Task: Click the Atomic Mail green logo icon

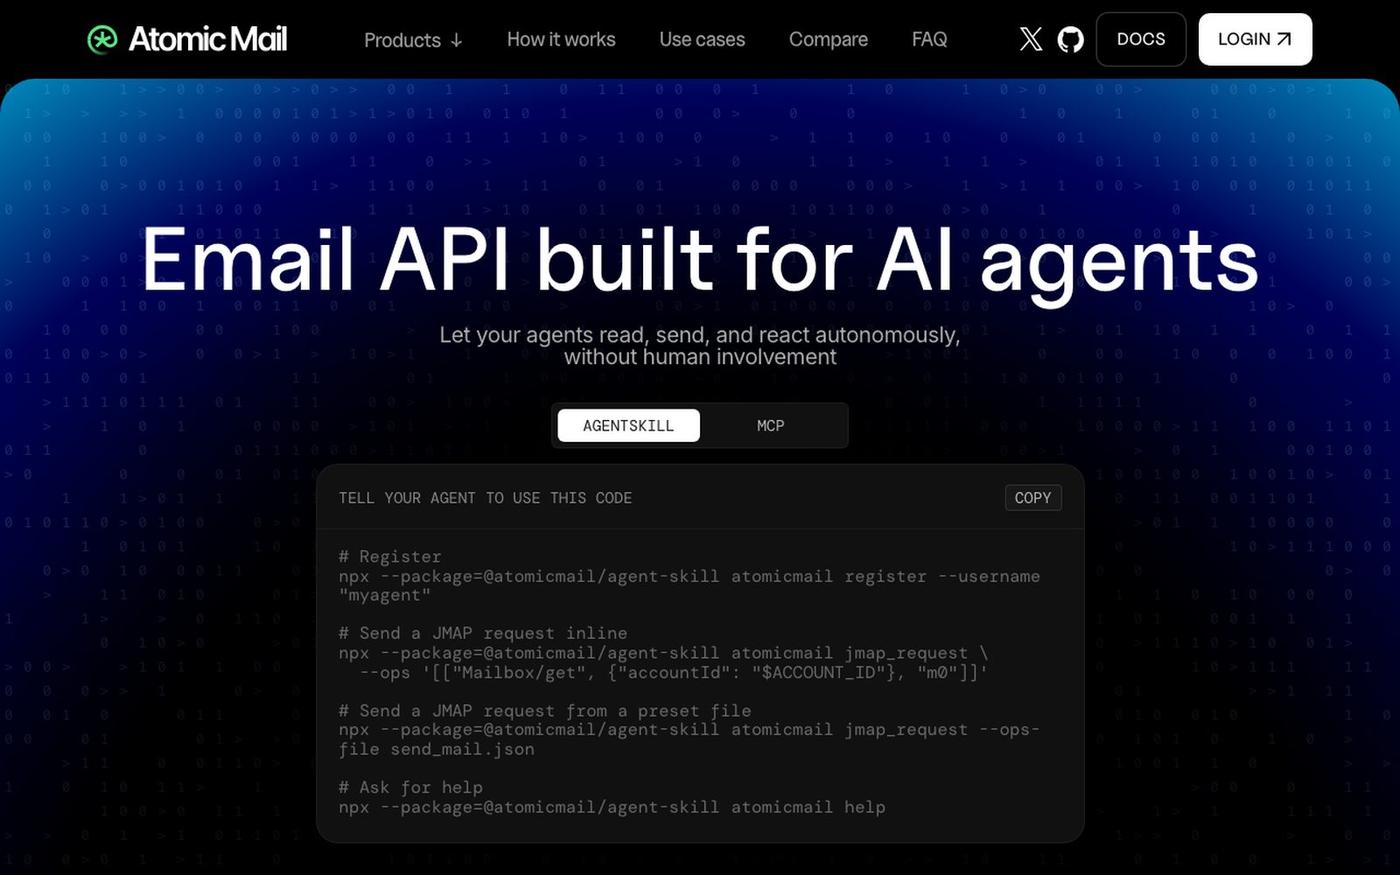Action: 102,40
